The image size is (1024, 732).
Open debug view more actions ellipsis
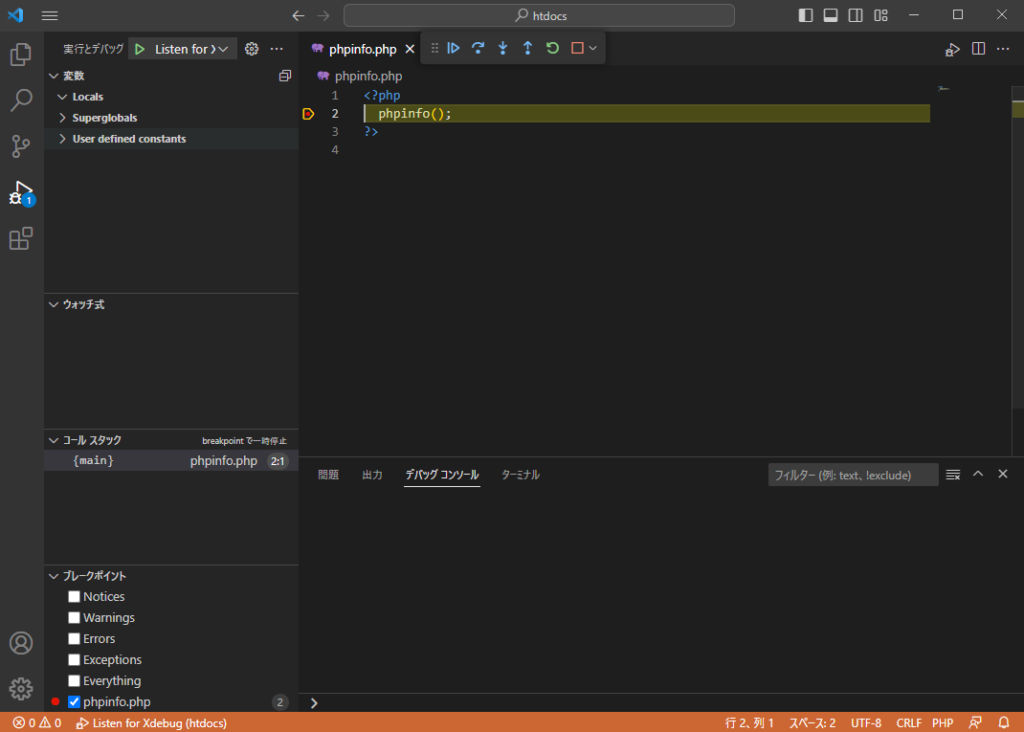point(277,49)
